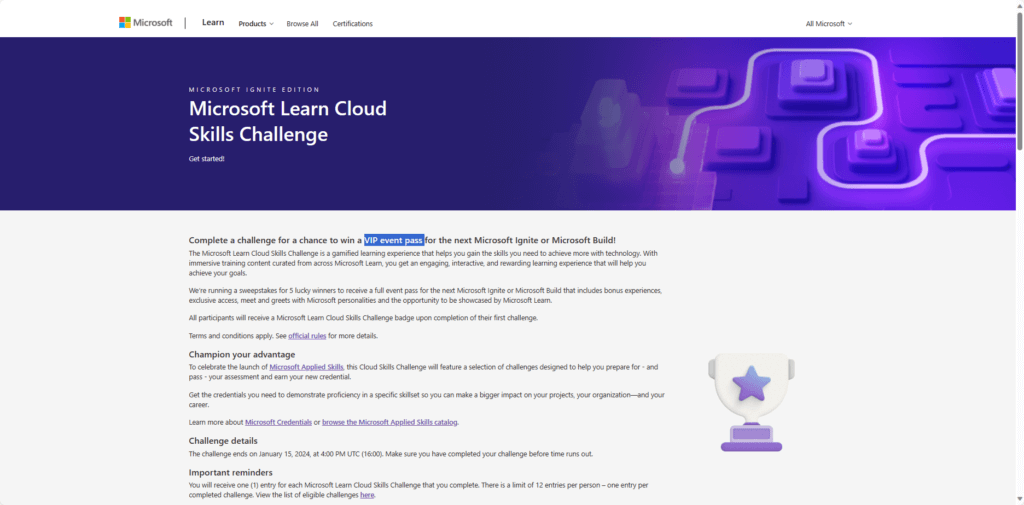Go to Certifications in the top navigation
Screen dimensions: 1024x505
click(353, 24)
